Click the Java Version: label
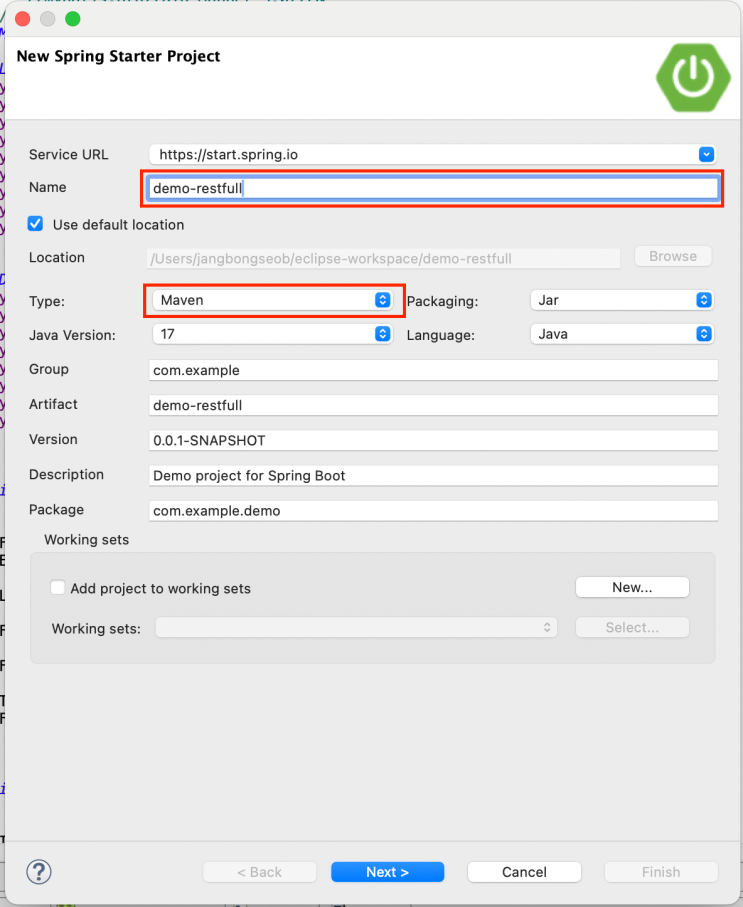This screenshot has height=907, width=743. [72, 335]
